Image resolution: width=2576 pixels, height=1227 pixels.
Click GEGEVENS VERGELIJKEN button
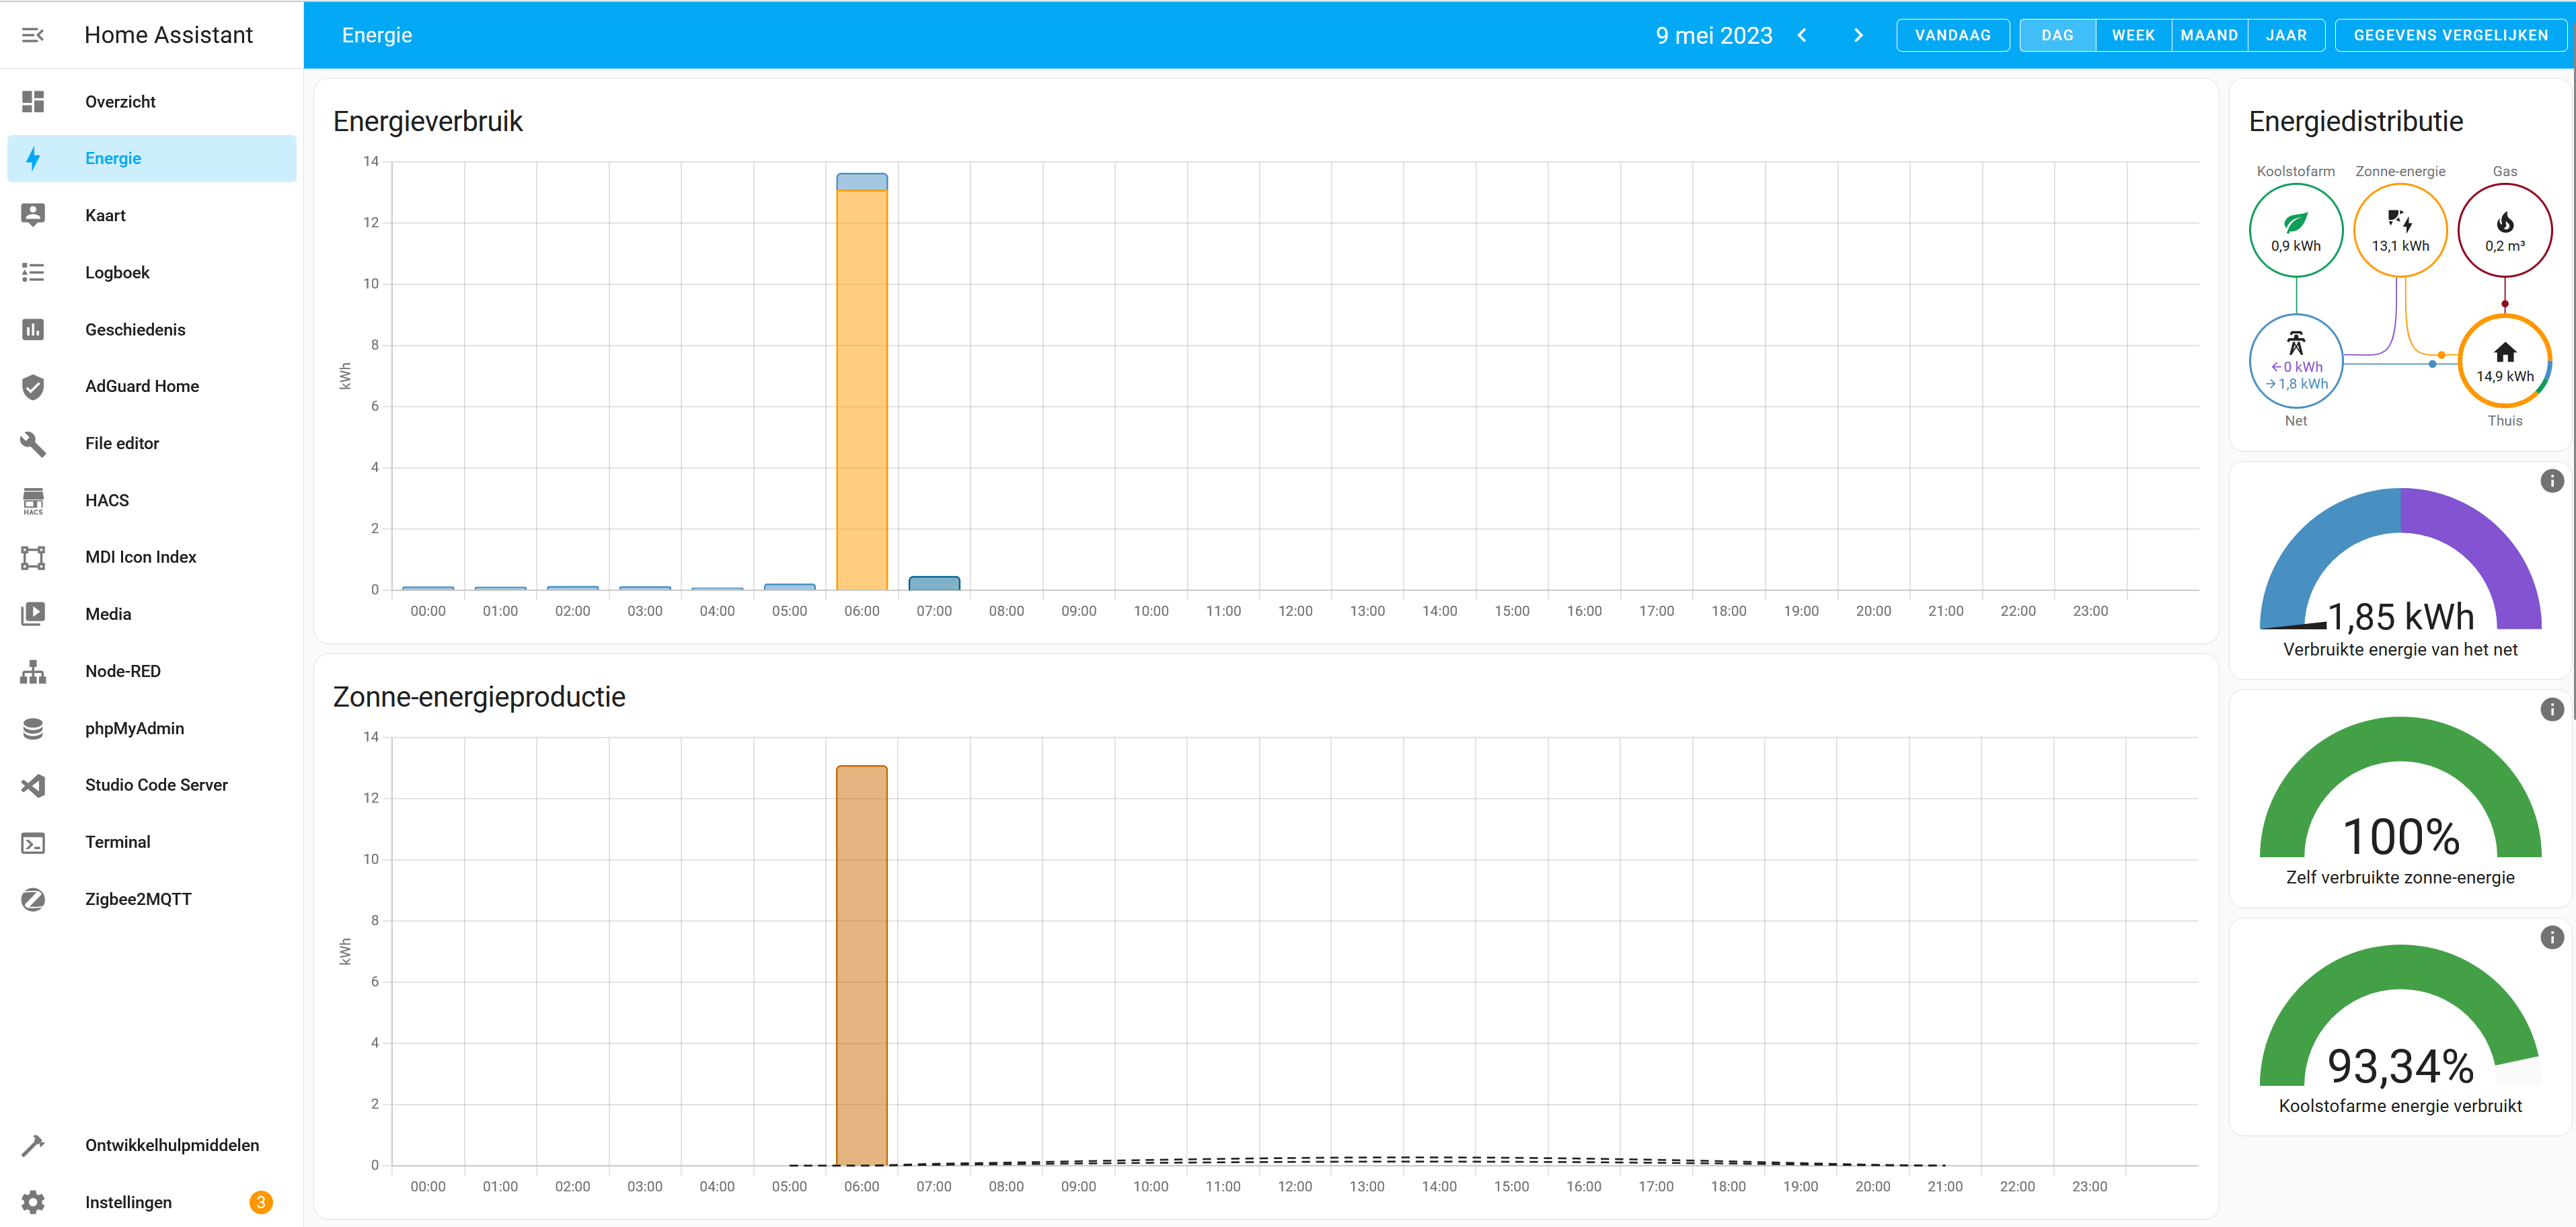coord(2450,35)
